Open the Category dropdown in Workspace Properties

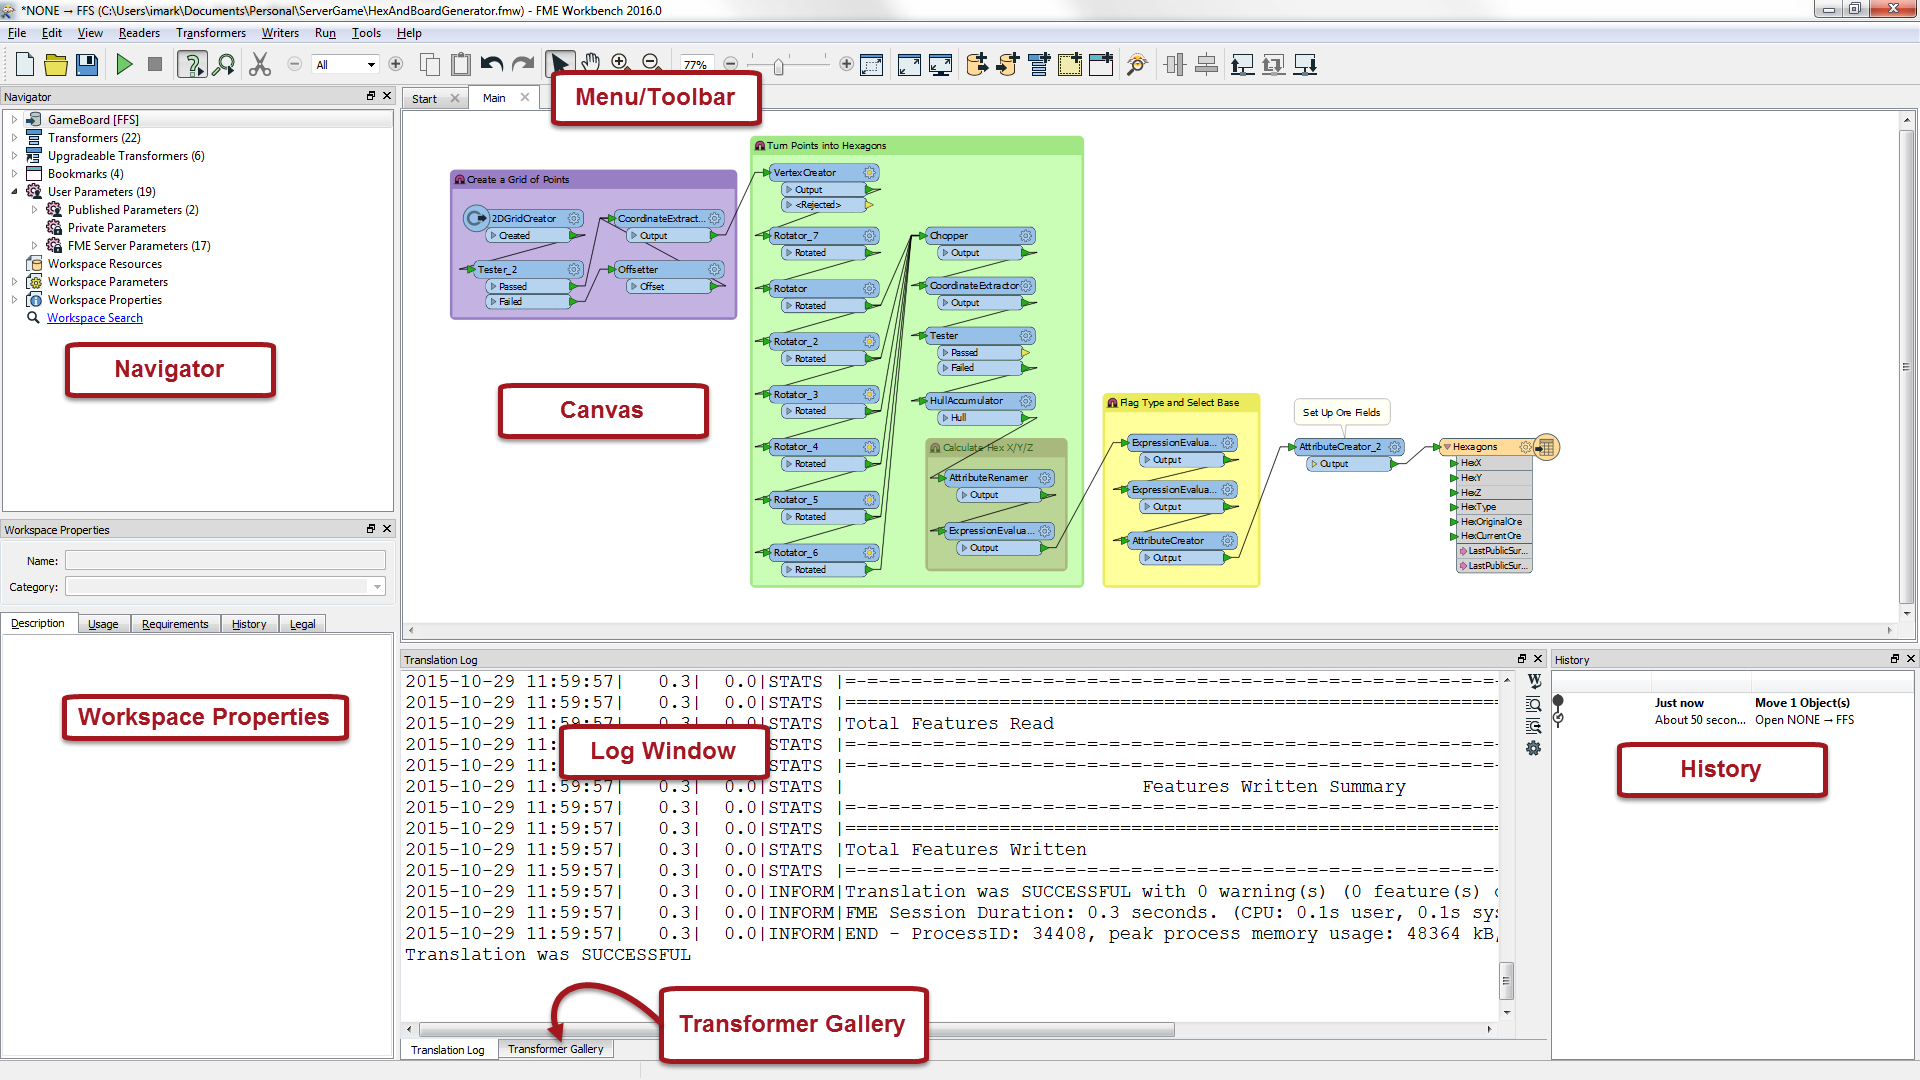coord(225,587)
